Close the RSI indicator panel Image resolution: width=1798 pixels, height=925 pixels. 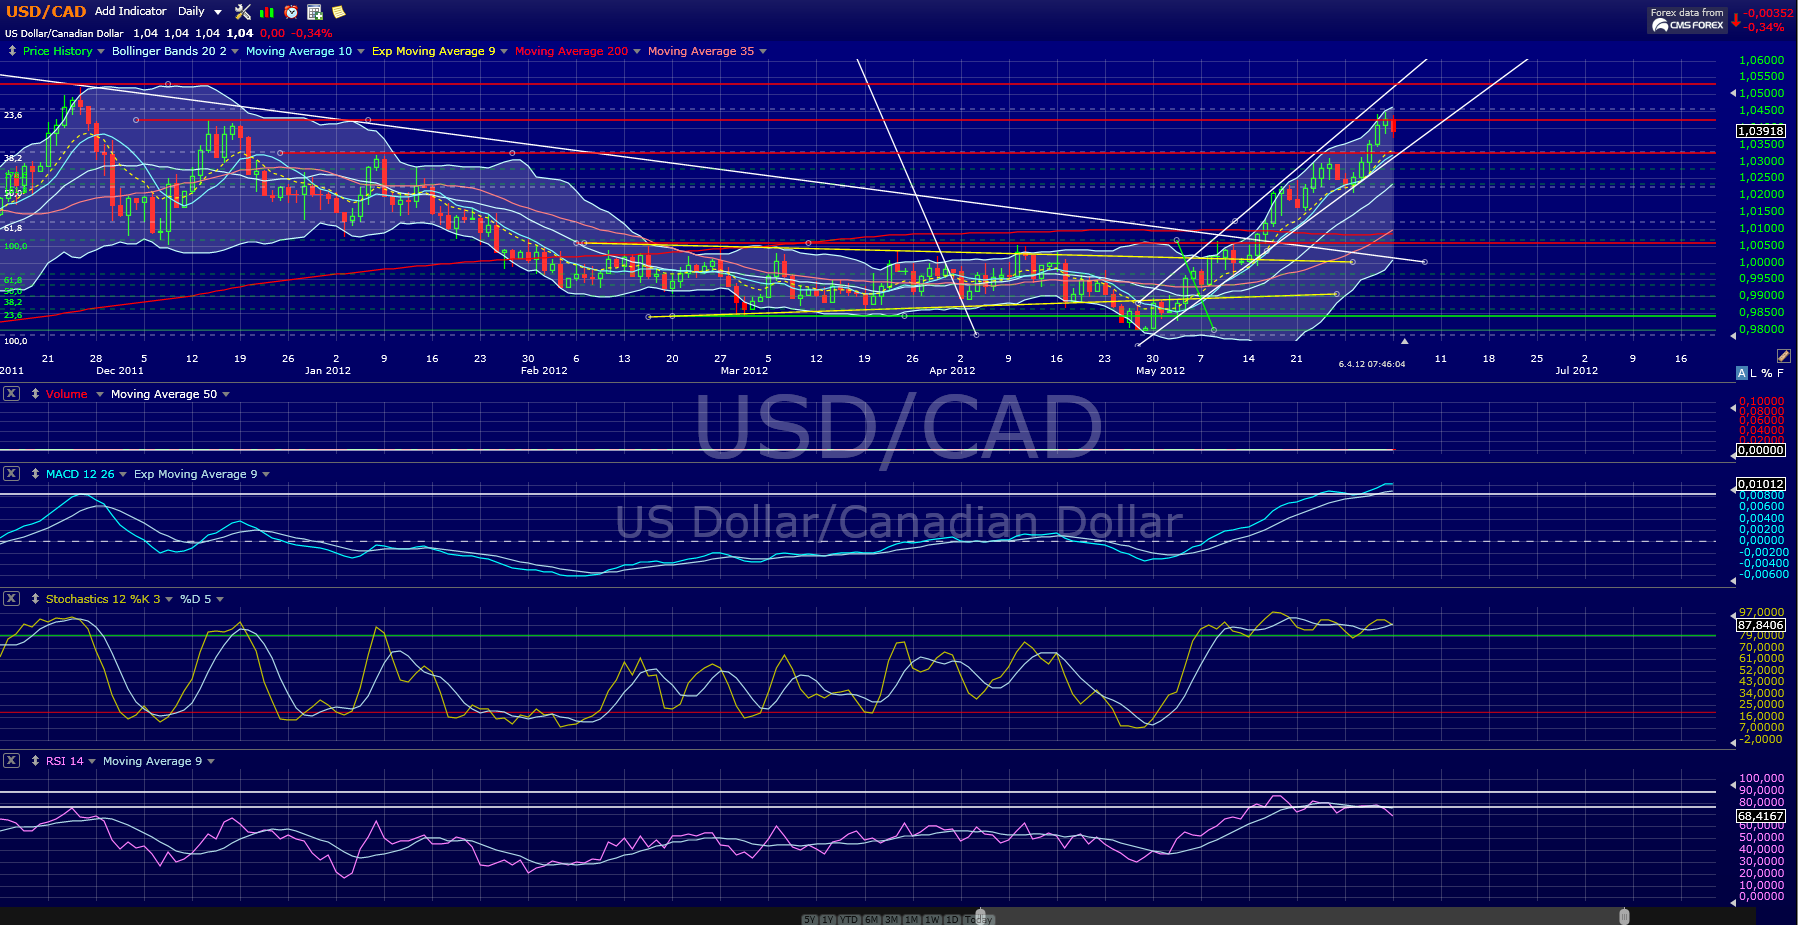[x=11, y=761]
